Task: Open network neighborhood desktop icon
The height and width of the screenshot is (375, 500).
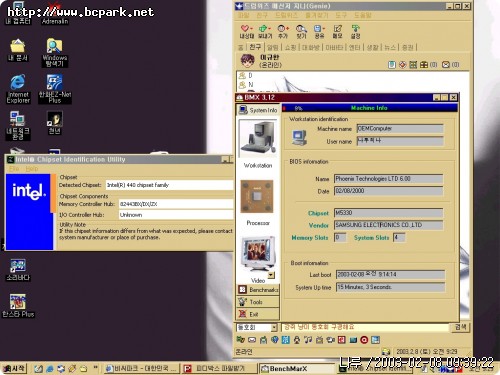Action: tap(18, 125)
